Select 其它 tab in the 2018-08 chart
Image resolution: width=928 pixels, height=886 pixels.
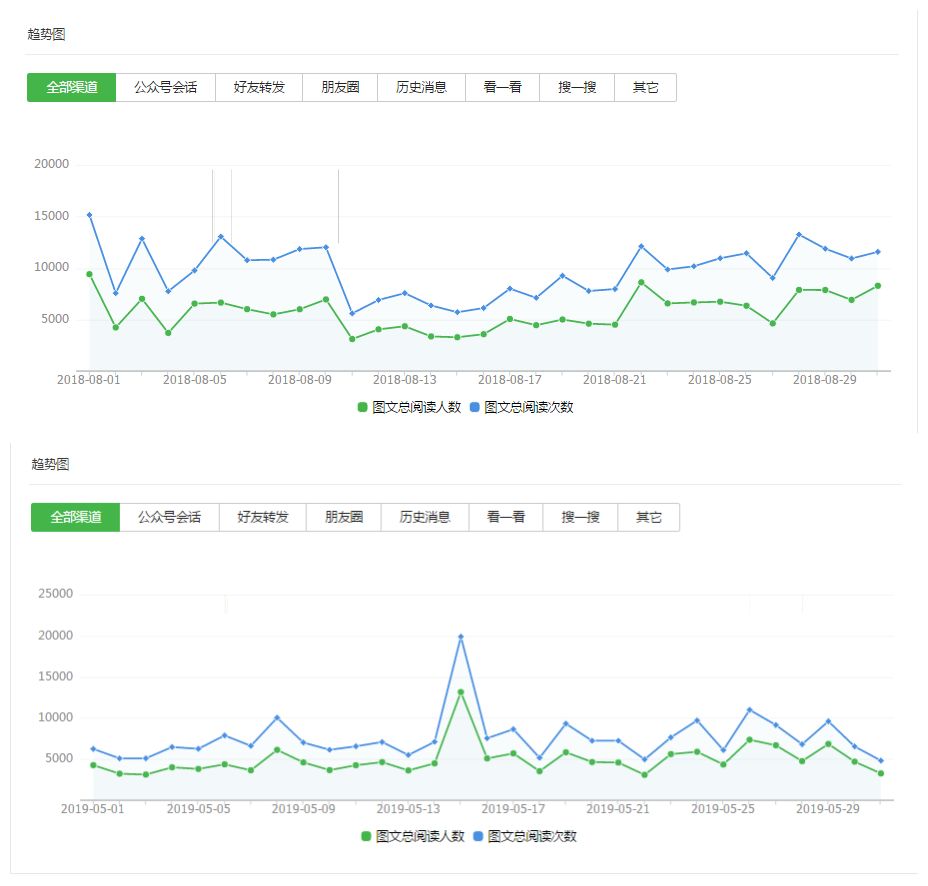click(x=646, y=88)
